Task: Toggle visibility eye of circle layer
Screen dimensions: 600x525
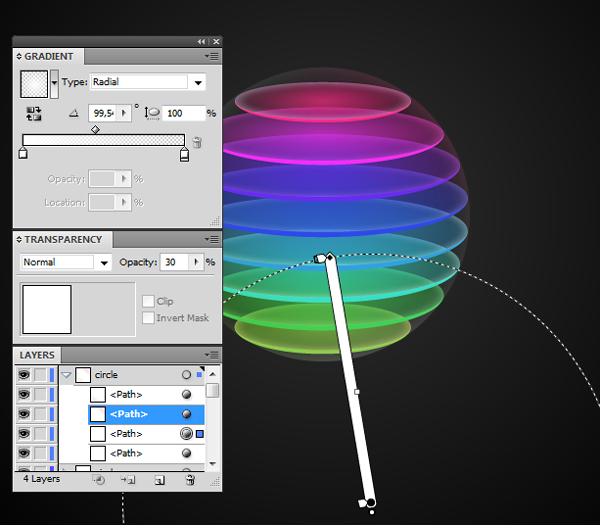Action: [24, 375]
